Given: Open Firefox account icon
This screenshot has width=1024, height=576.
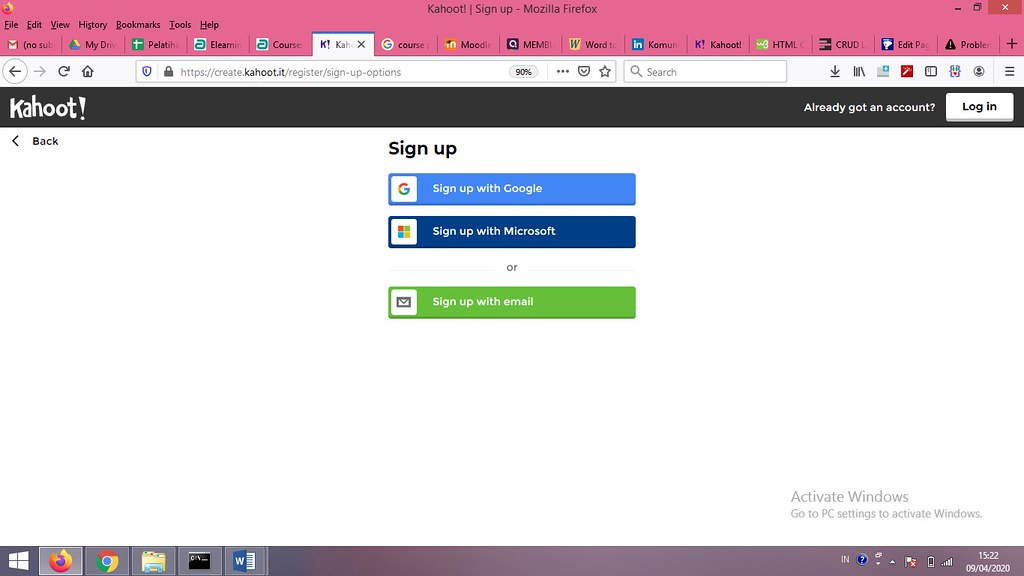Looking at the screenshot, I should (x=978, y=72).
